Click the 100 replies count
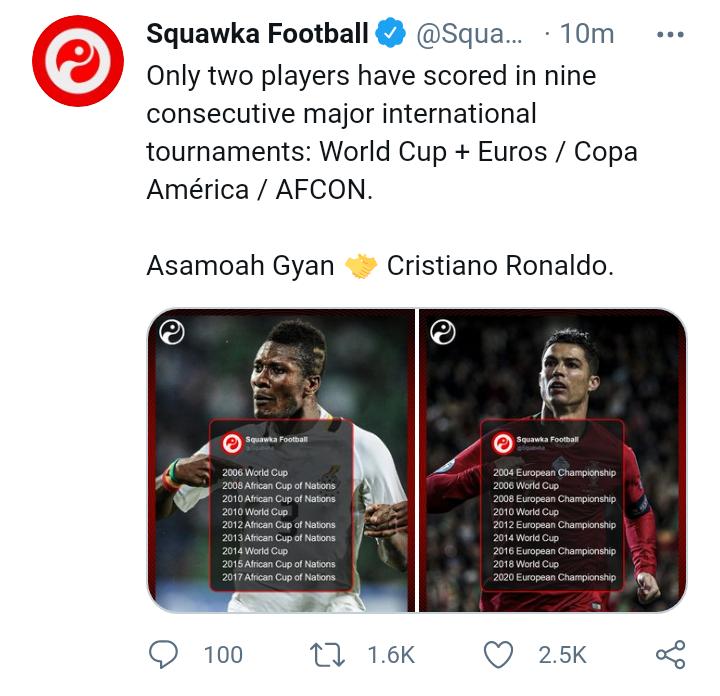The height and width of the screenshot is (696, 720). click(x=223, y=655)
